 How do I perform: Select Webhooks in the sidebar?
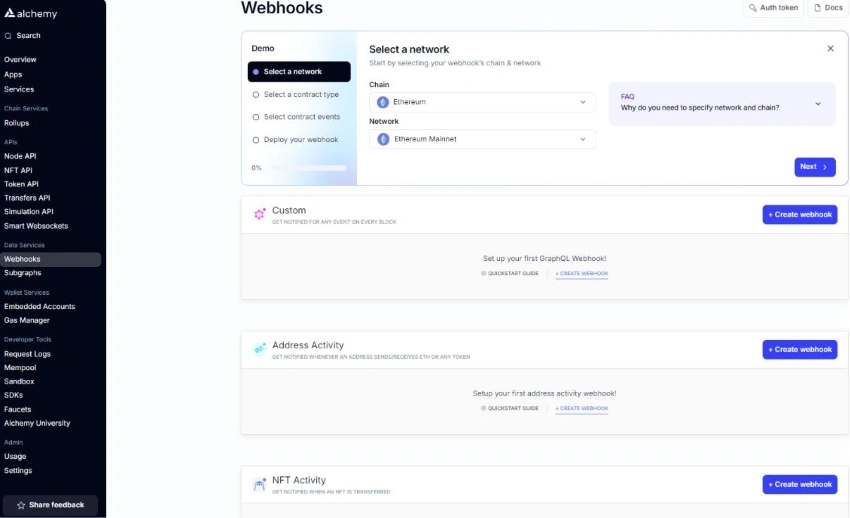(x=50, y=259)
